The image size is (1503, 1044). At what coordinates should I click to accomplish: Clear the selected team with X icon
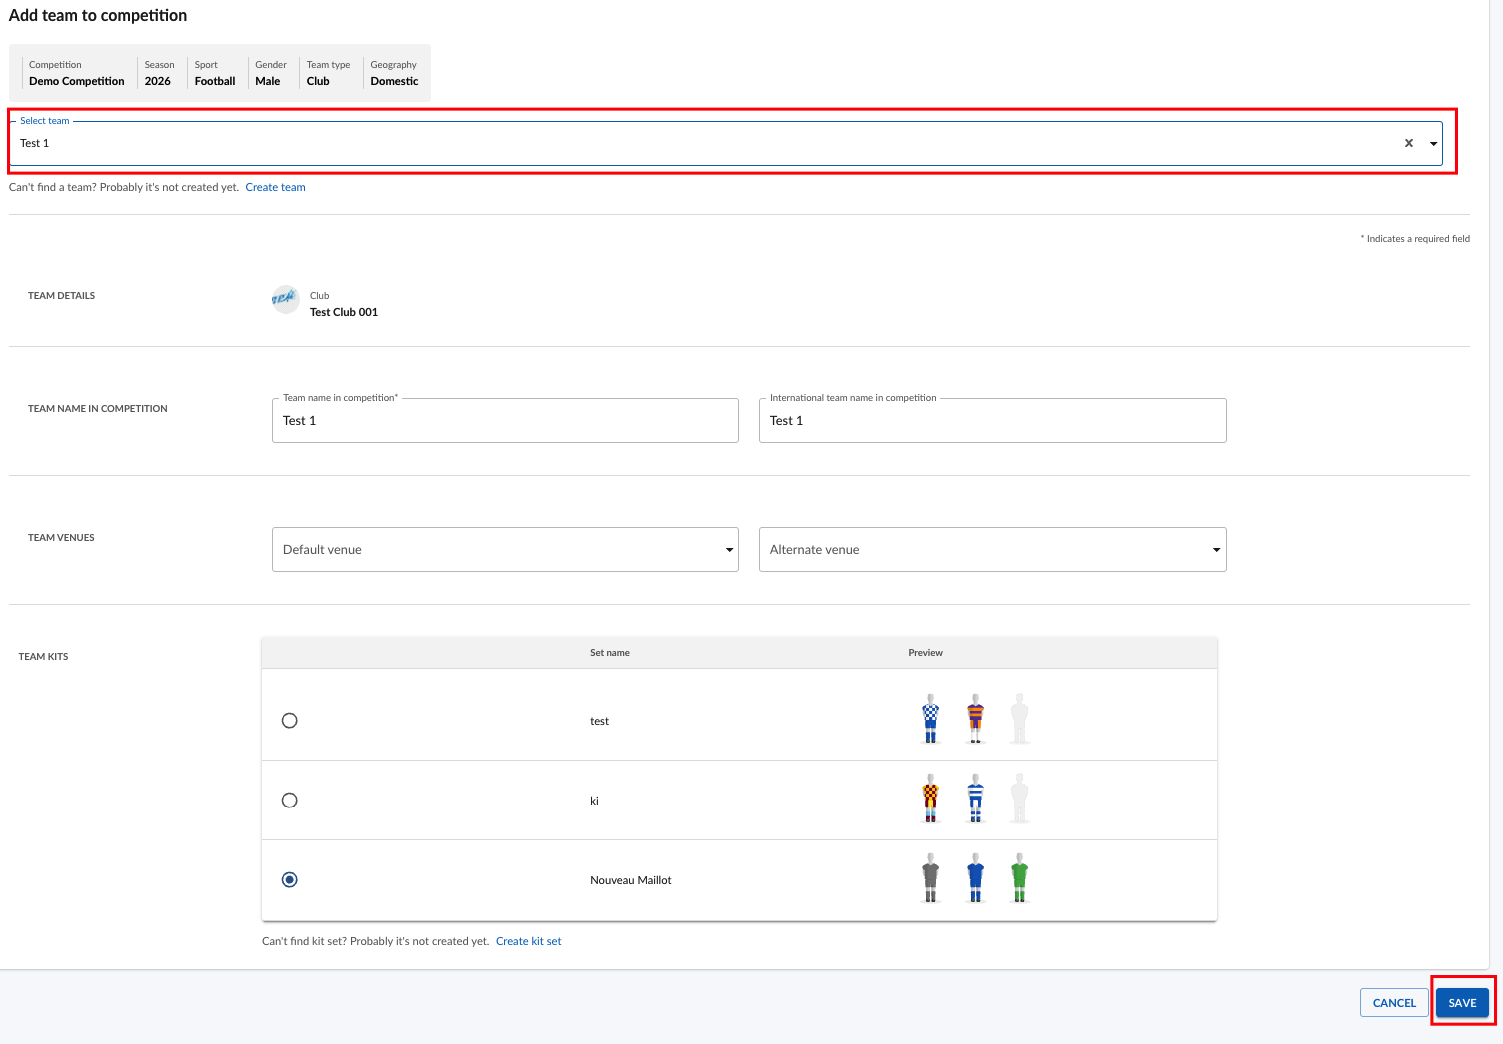pos(1409,143)
